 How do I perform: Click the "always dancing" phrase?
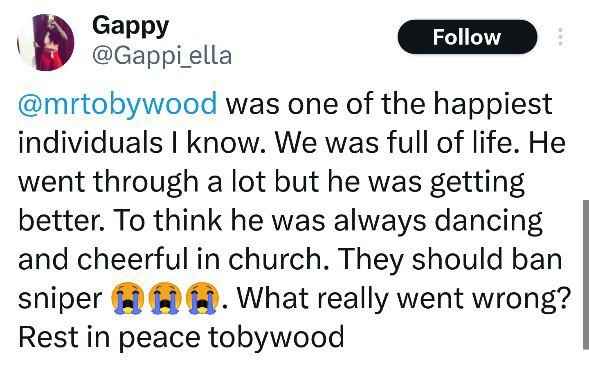tap(438, 221)
